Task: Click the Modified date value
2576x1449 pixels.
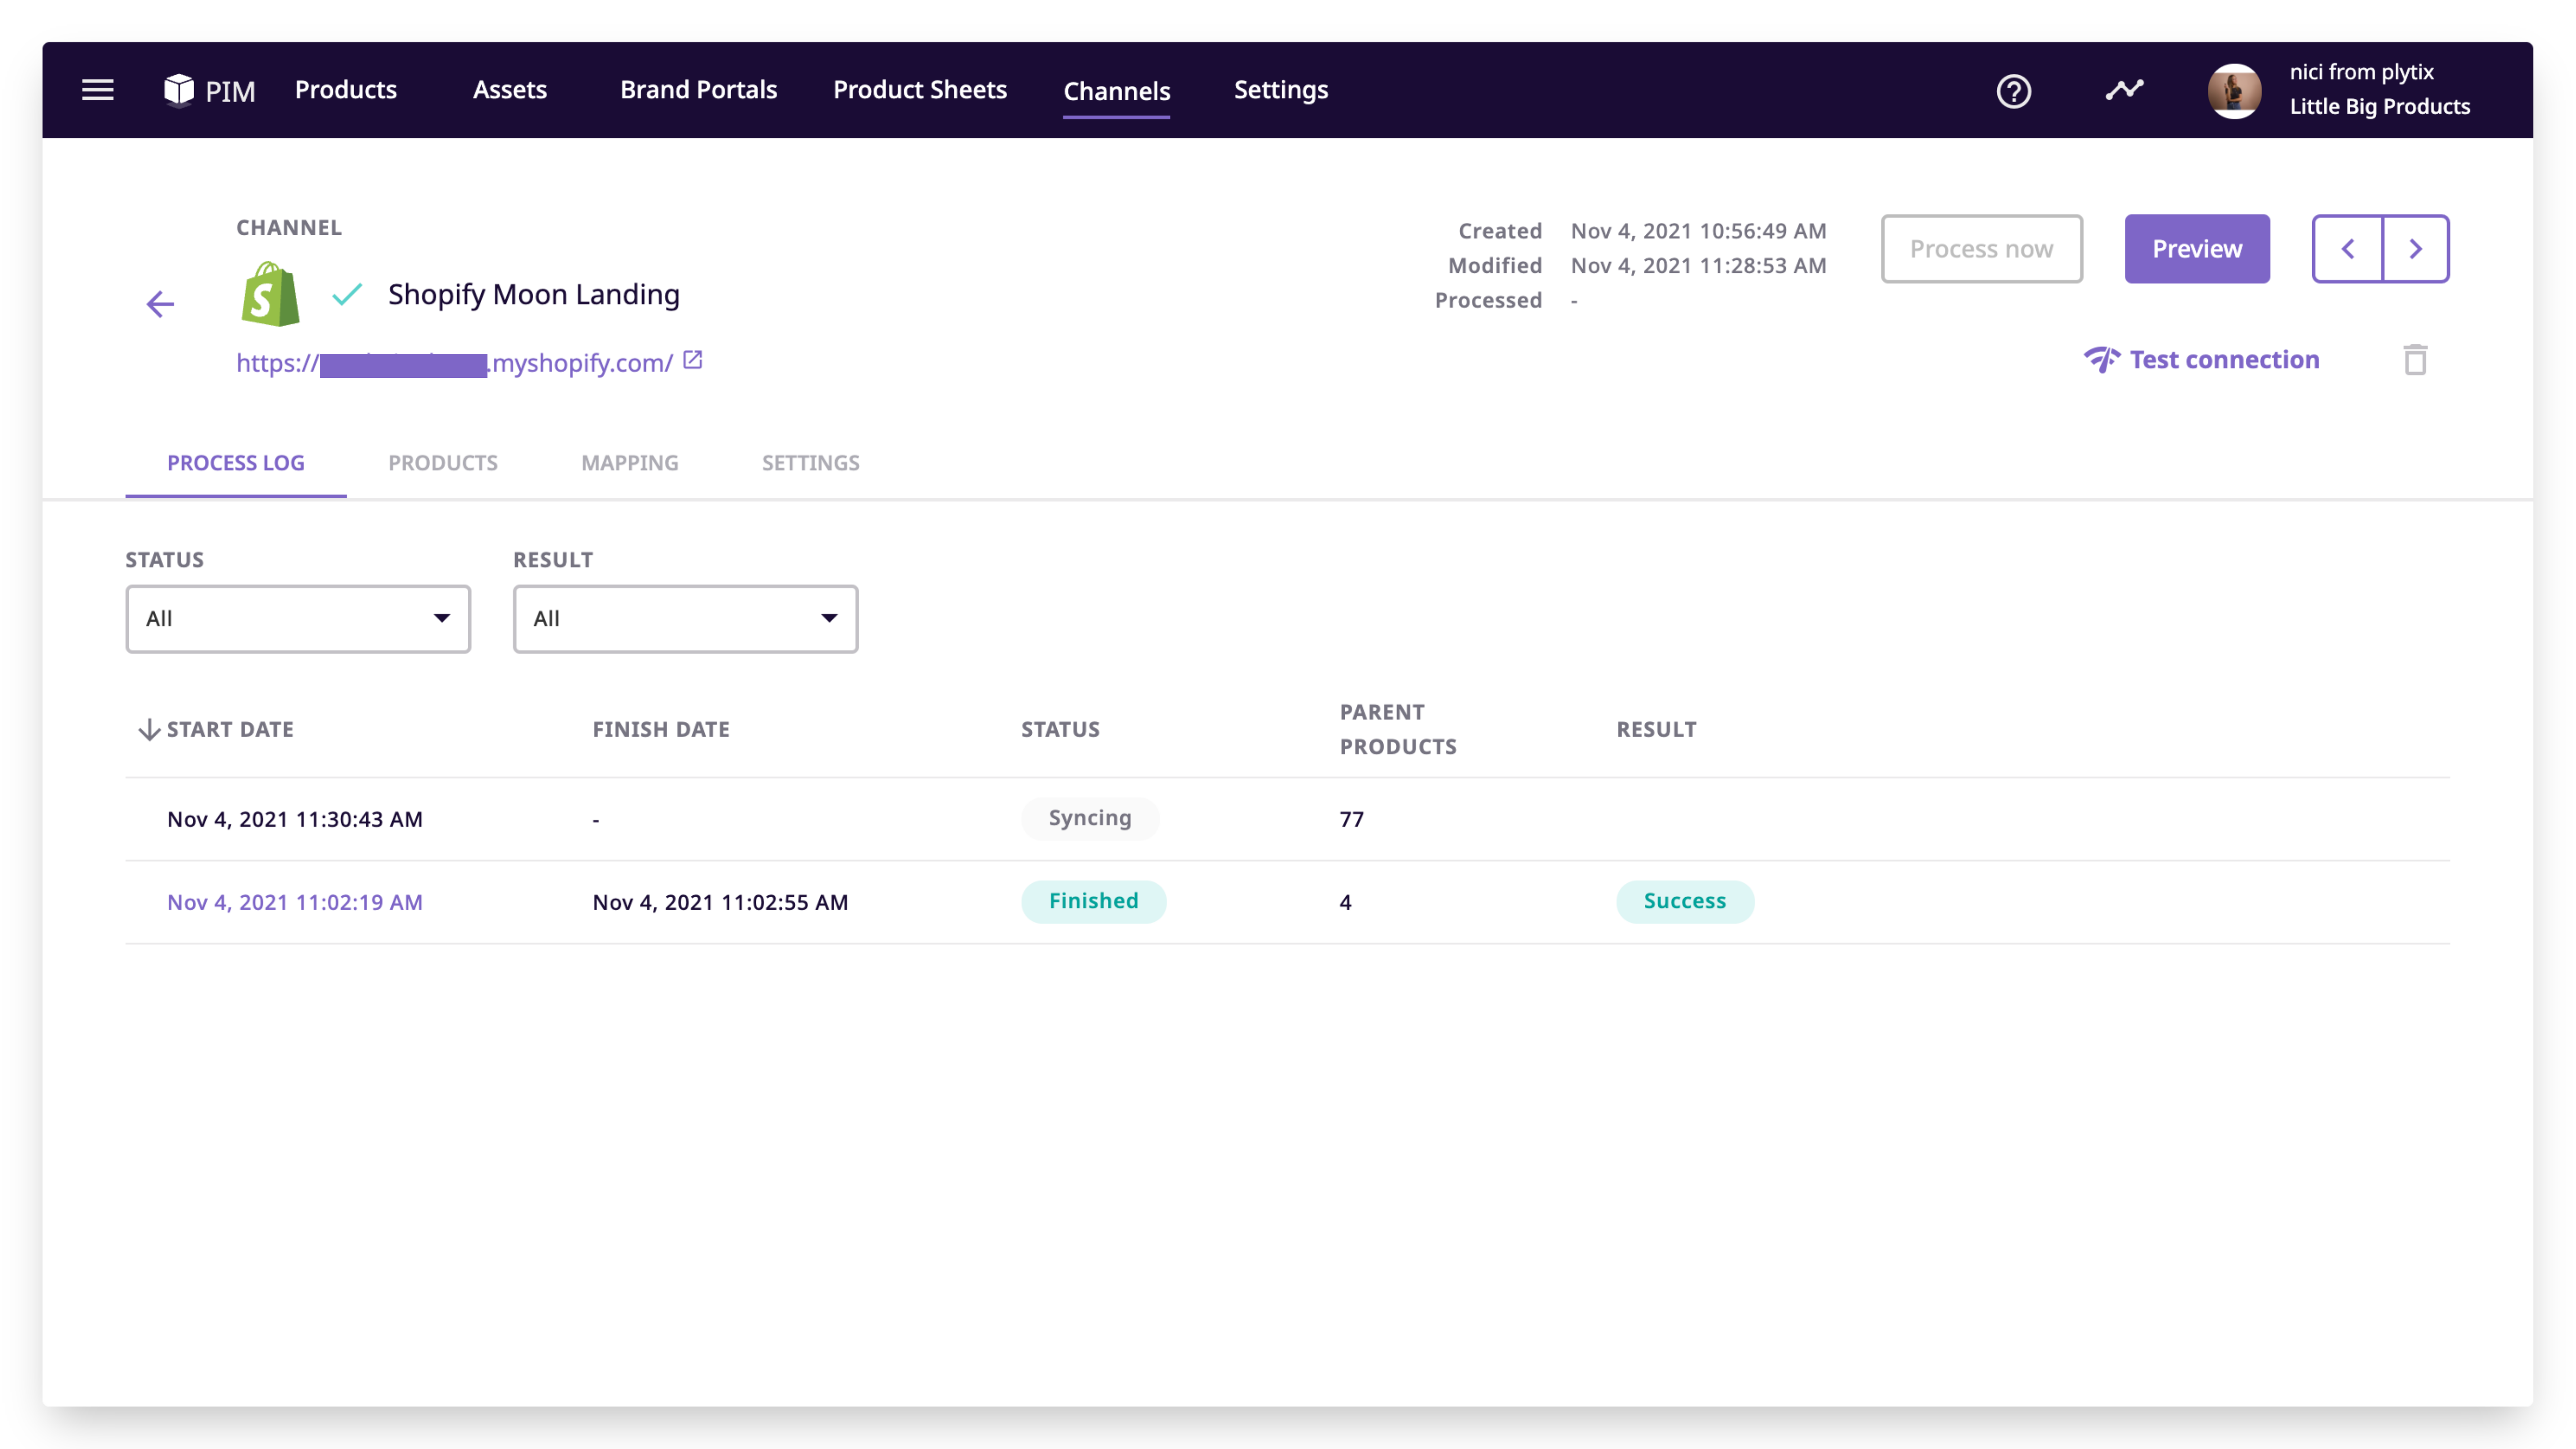Action: 1698,266
